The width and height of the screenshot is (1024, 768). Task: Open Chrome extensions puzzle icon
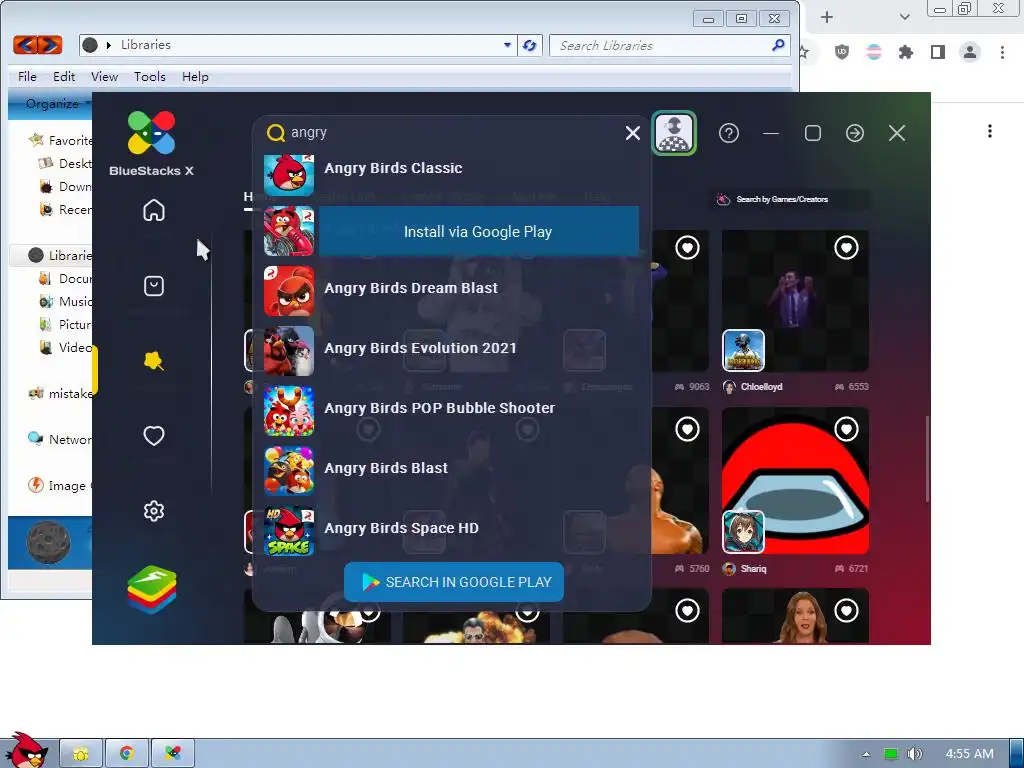pos(905,52)
